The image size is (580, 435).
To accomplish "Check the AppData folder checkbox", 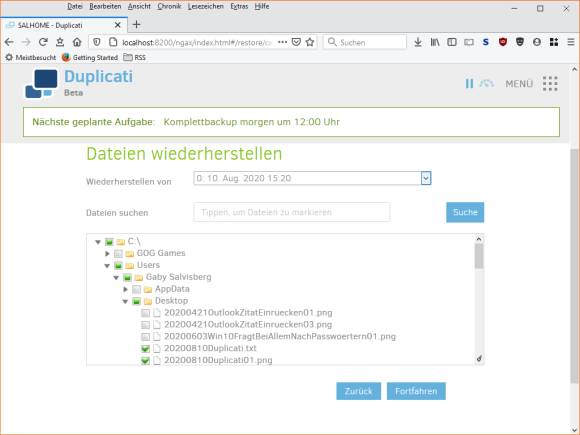I will point(136,289).
